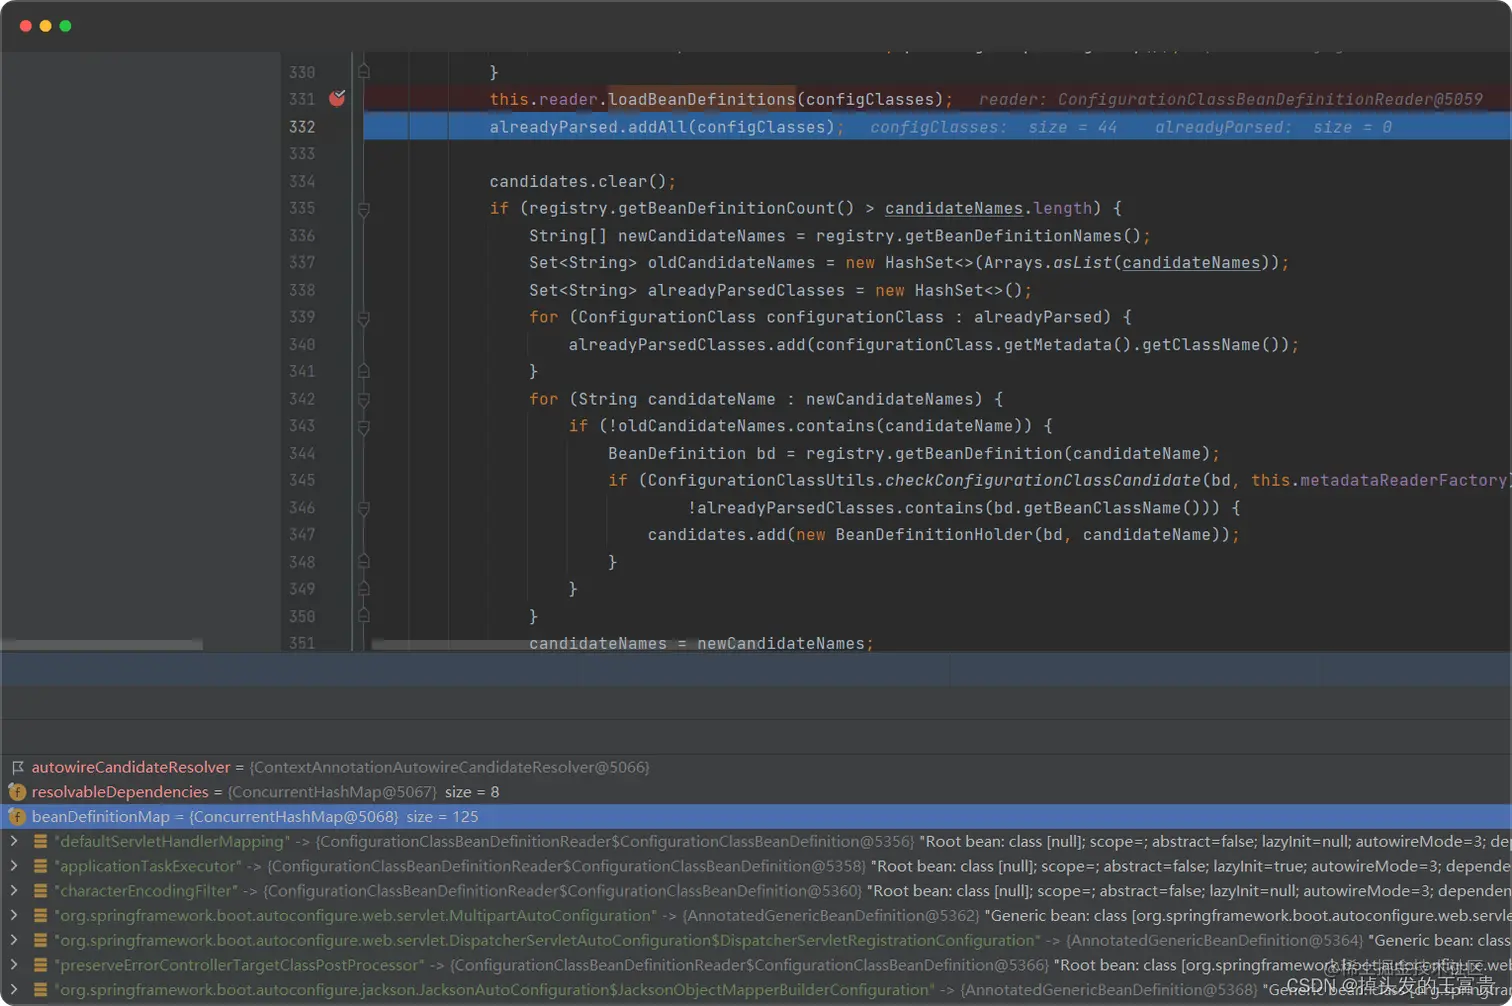Click checkConfigurationClassCandidate on line 345
This screenshot has width=1512, height=1006.
1043,480
